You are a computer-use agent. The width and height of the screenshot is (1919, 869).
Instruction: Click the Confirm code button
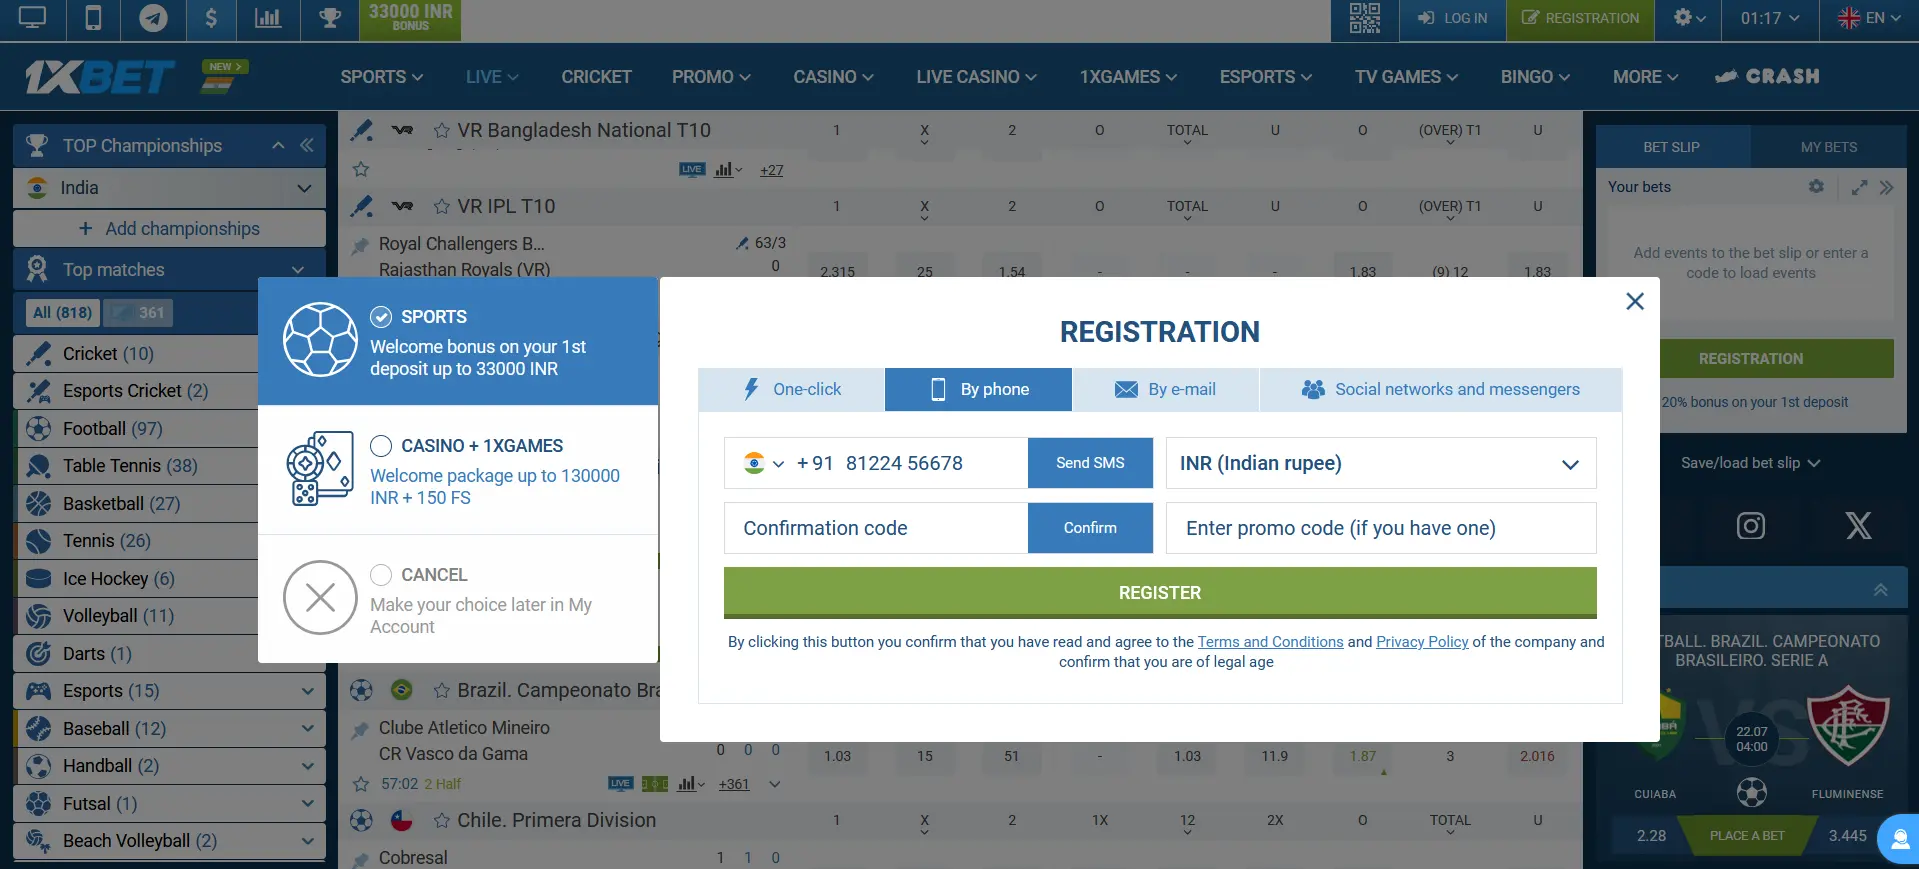click(1090, 528)
